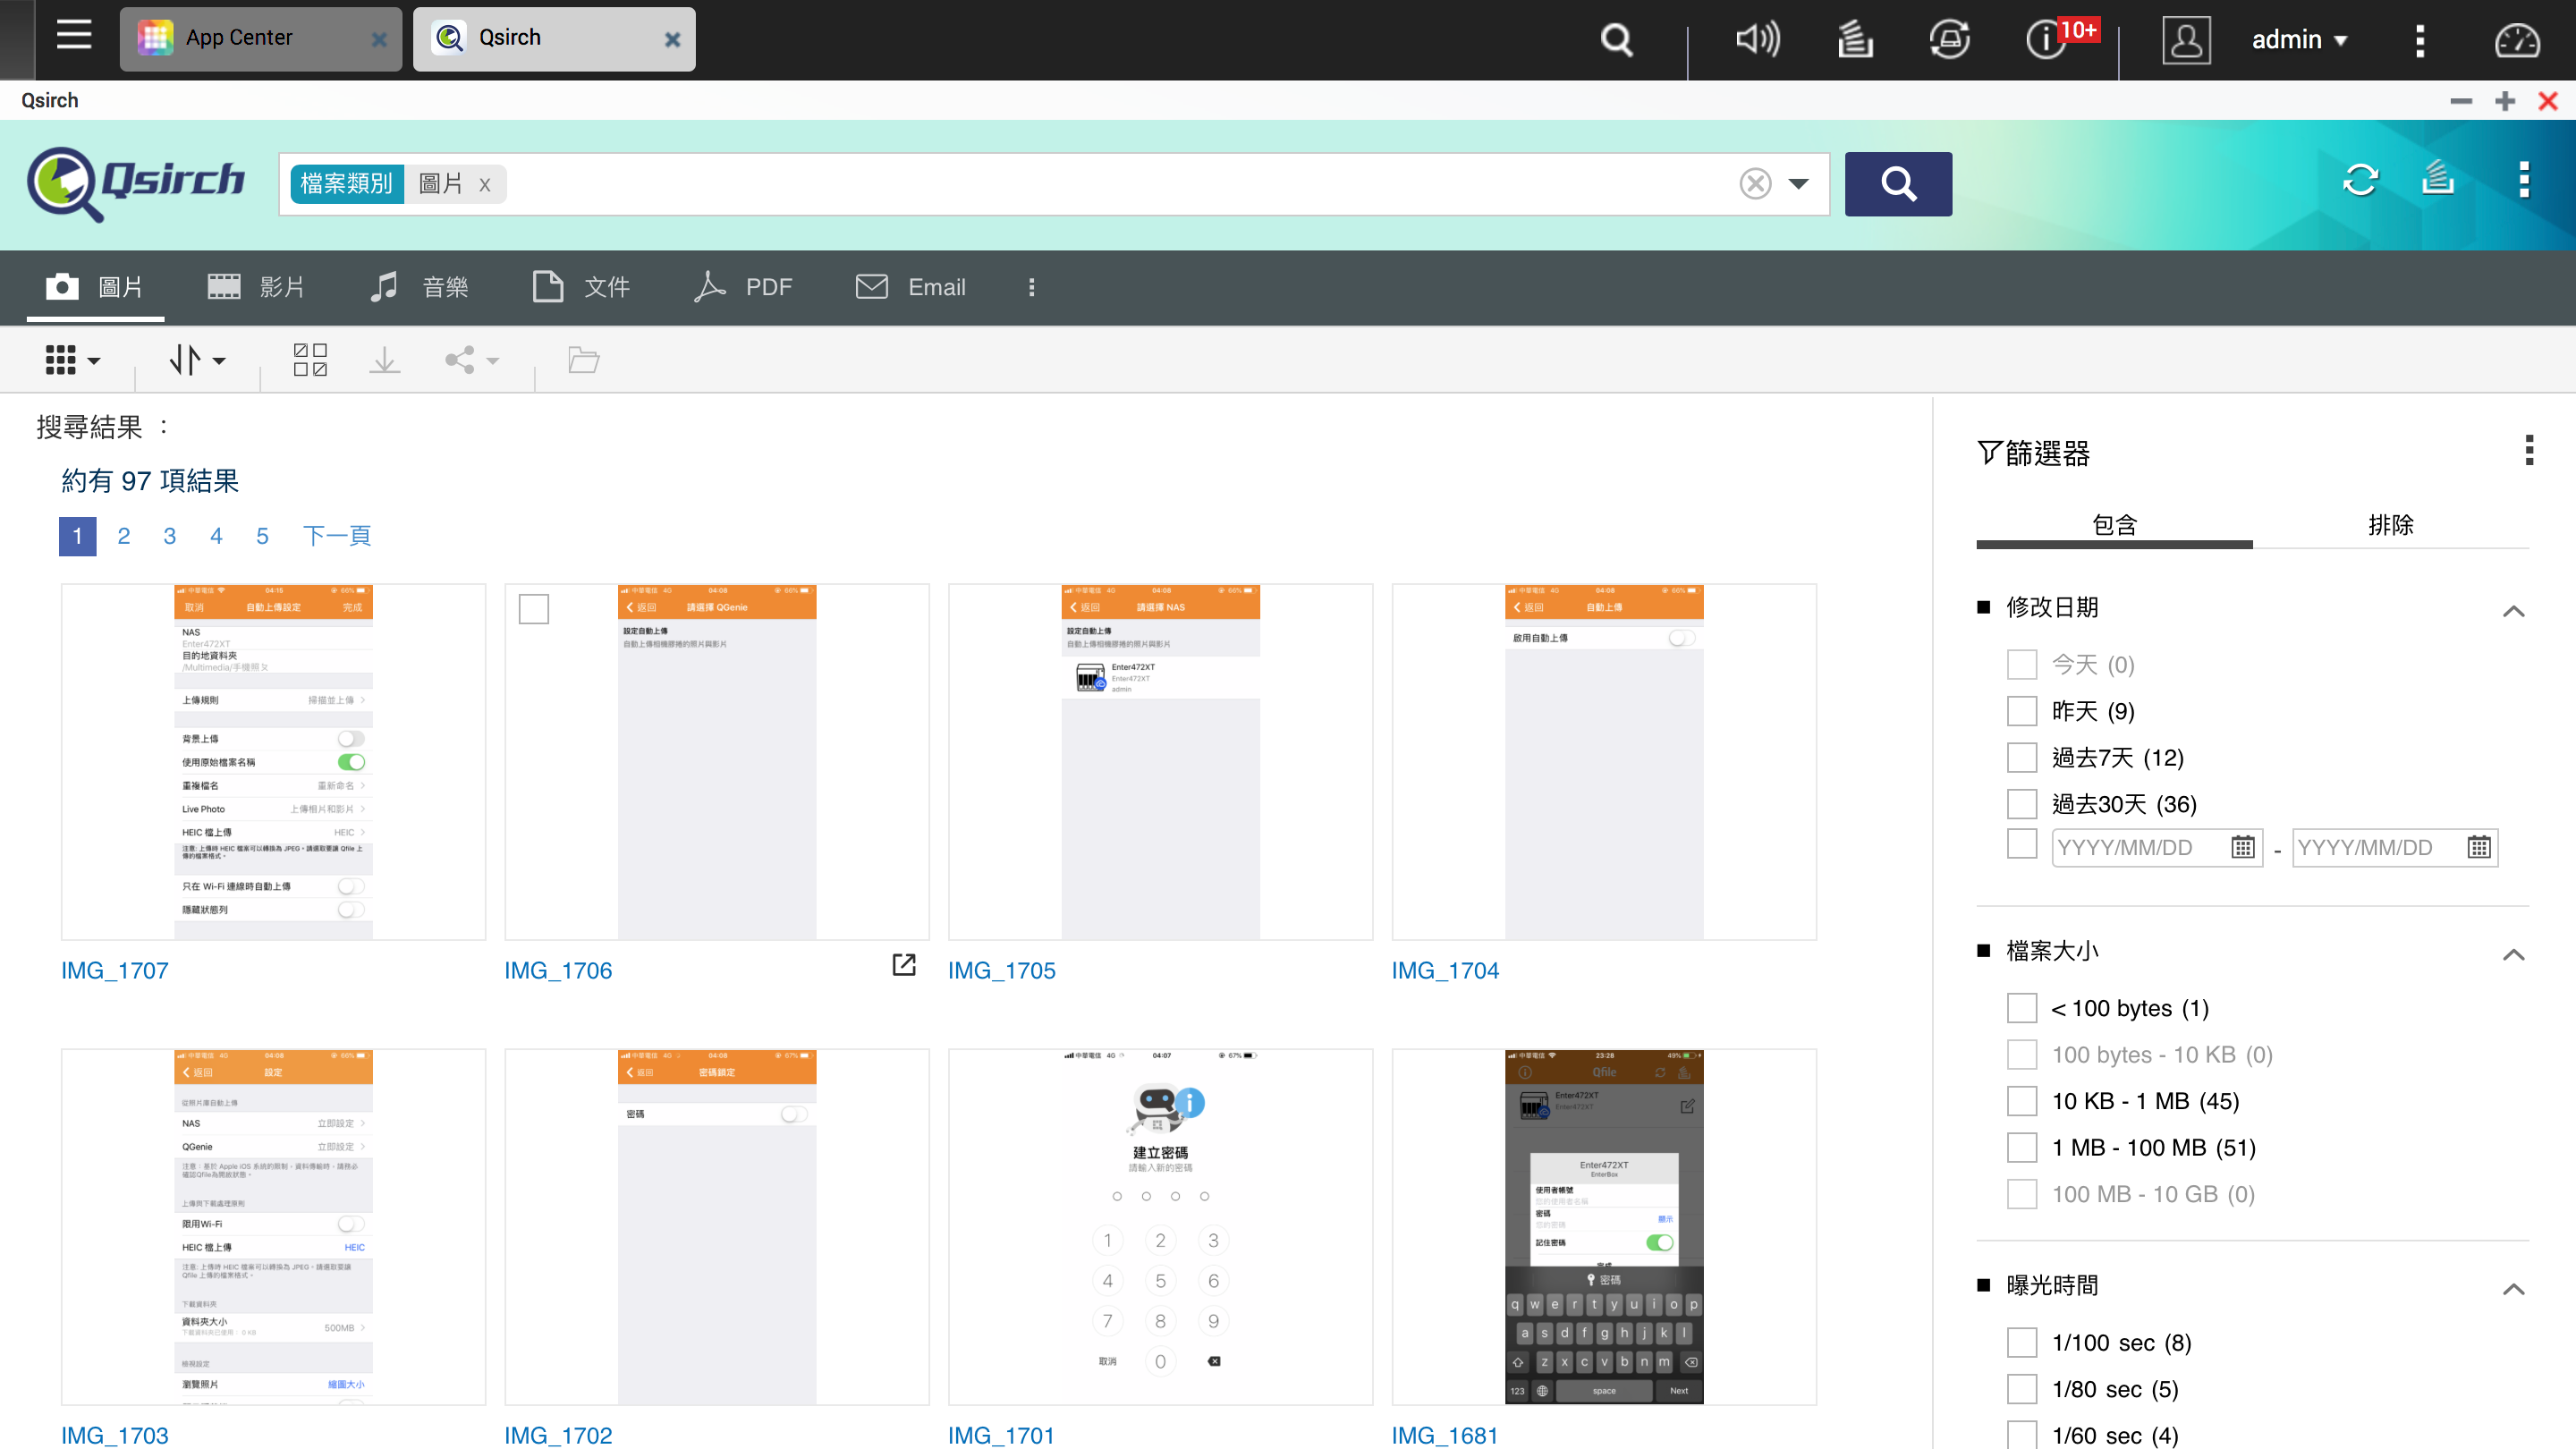
Task: Go to 下一頁 next page link
Action: click(336, 536)
